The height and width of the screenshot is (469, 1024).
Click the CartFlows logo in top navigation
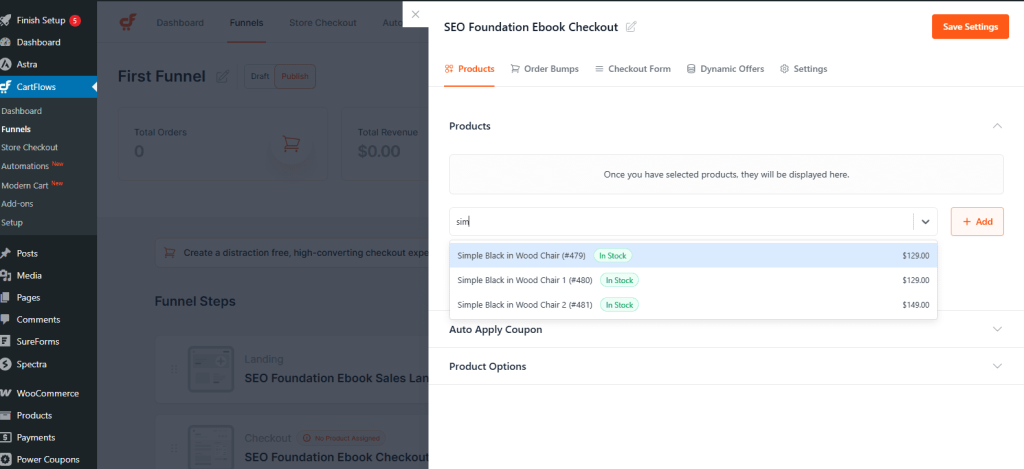(127, 22)
